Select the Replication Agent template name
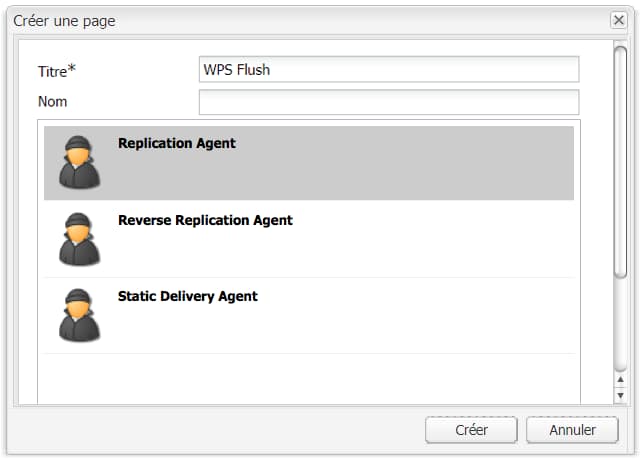The image size is (642, 463). (177, 143)
